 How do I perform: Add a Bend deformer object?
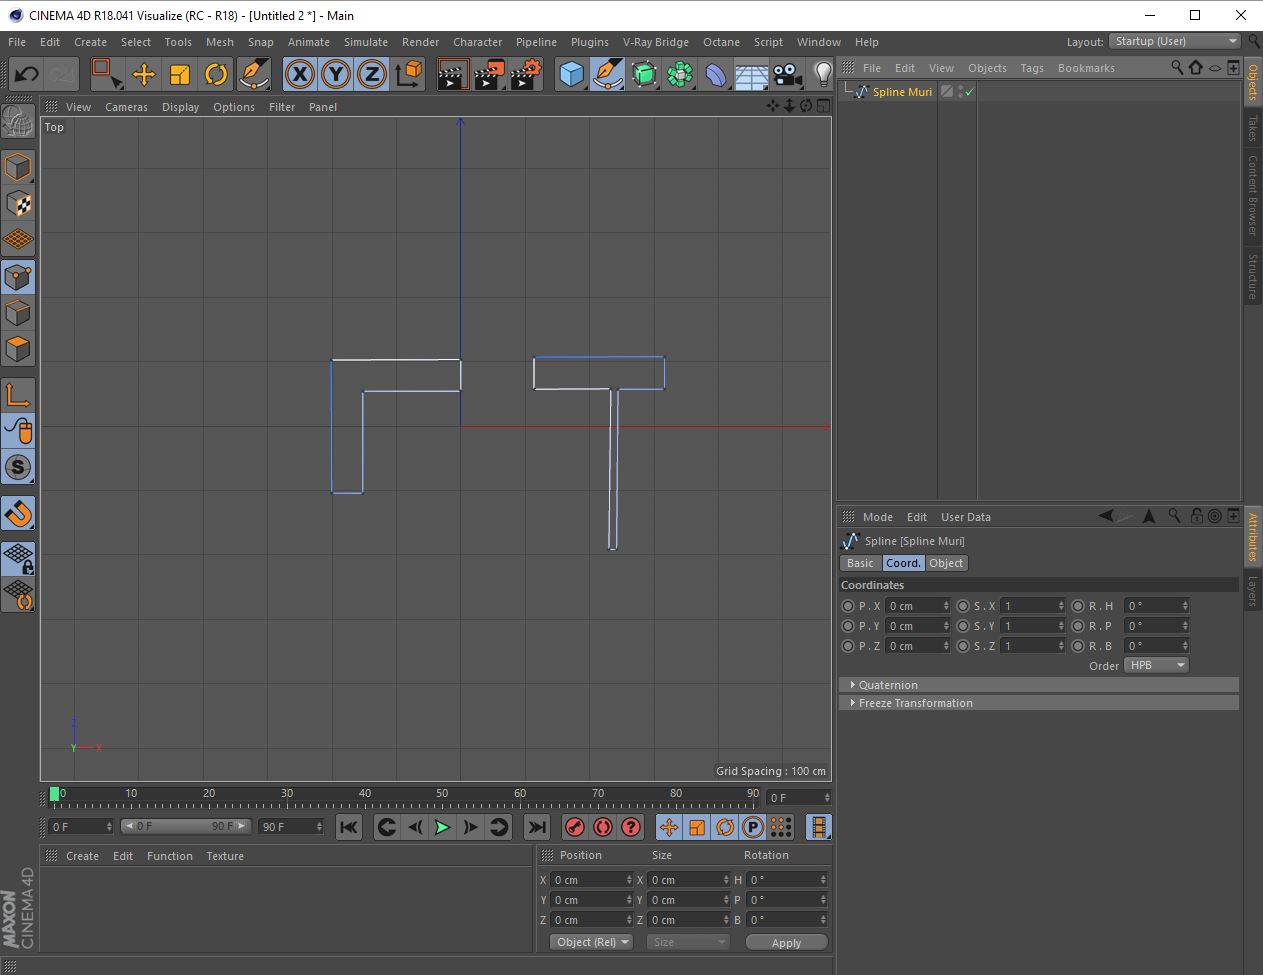(716, 74)
